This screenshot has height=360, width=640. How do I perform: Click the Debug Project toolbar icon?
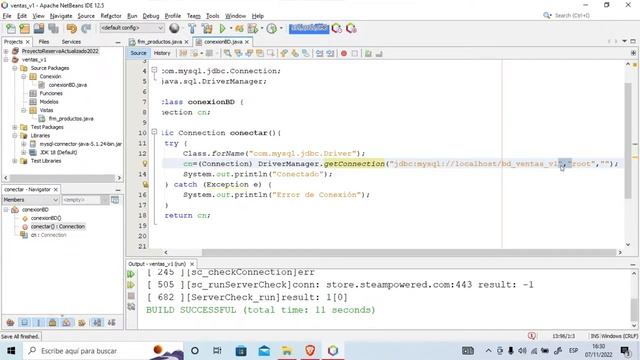(239, 29)
